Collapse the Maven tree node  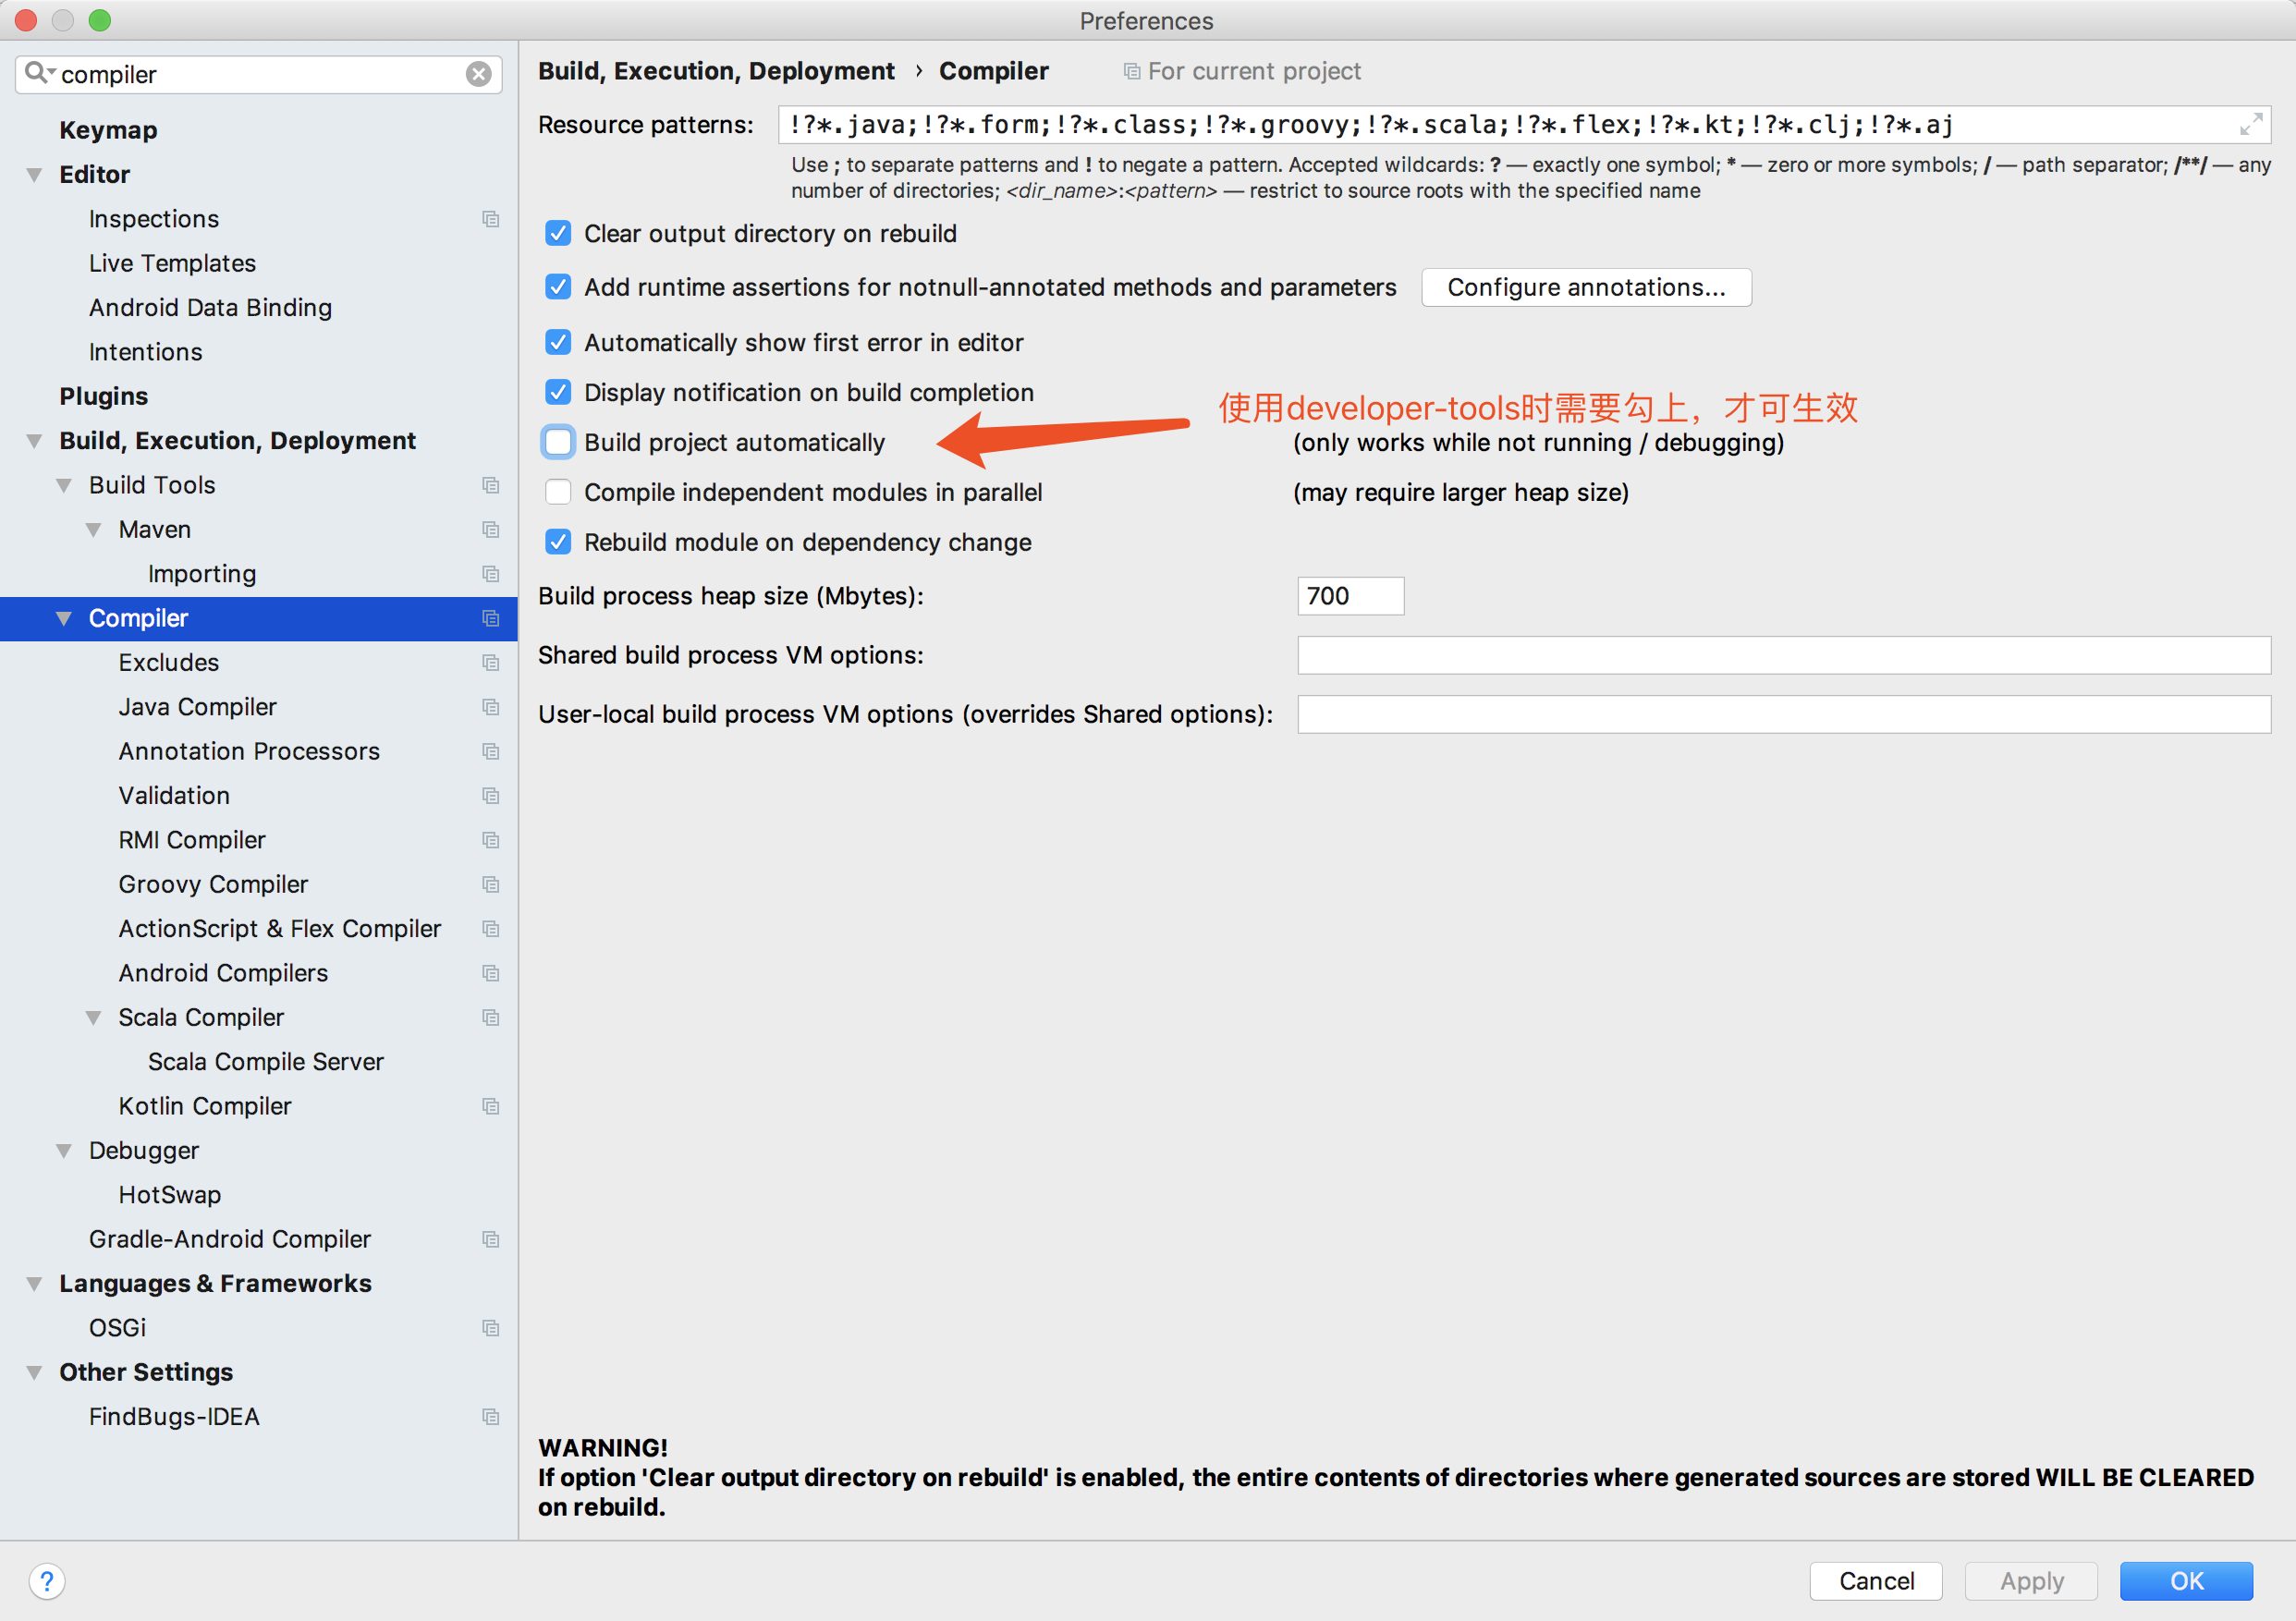[x=93, y=530]
